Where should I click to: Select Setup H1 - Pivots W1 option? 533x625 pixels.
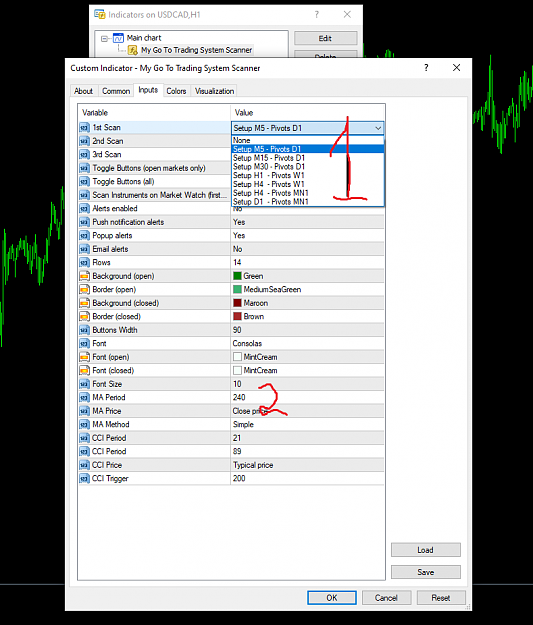pyautogui.click(x=308, y=175)
